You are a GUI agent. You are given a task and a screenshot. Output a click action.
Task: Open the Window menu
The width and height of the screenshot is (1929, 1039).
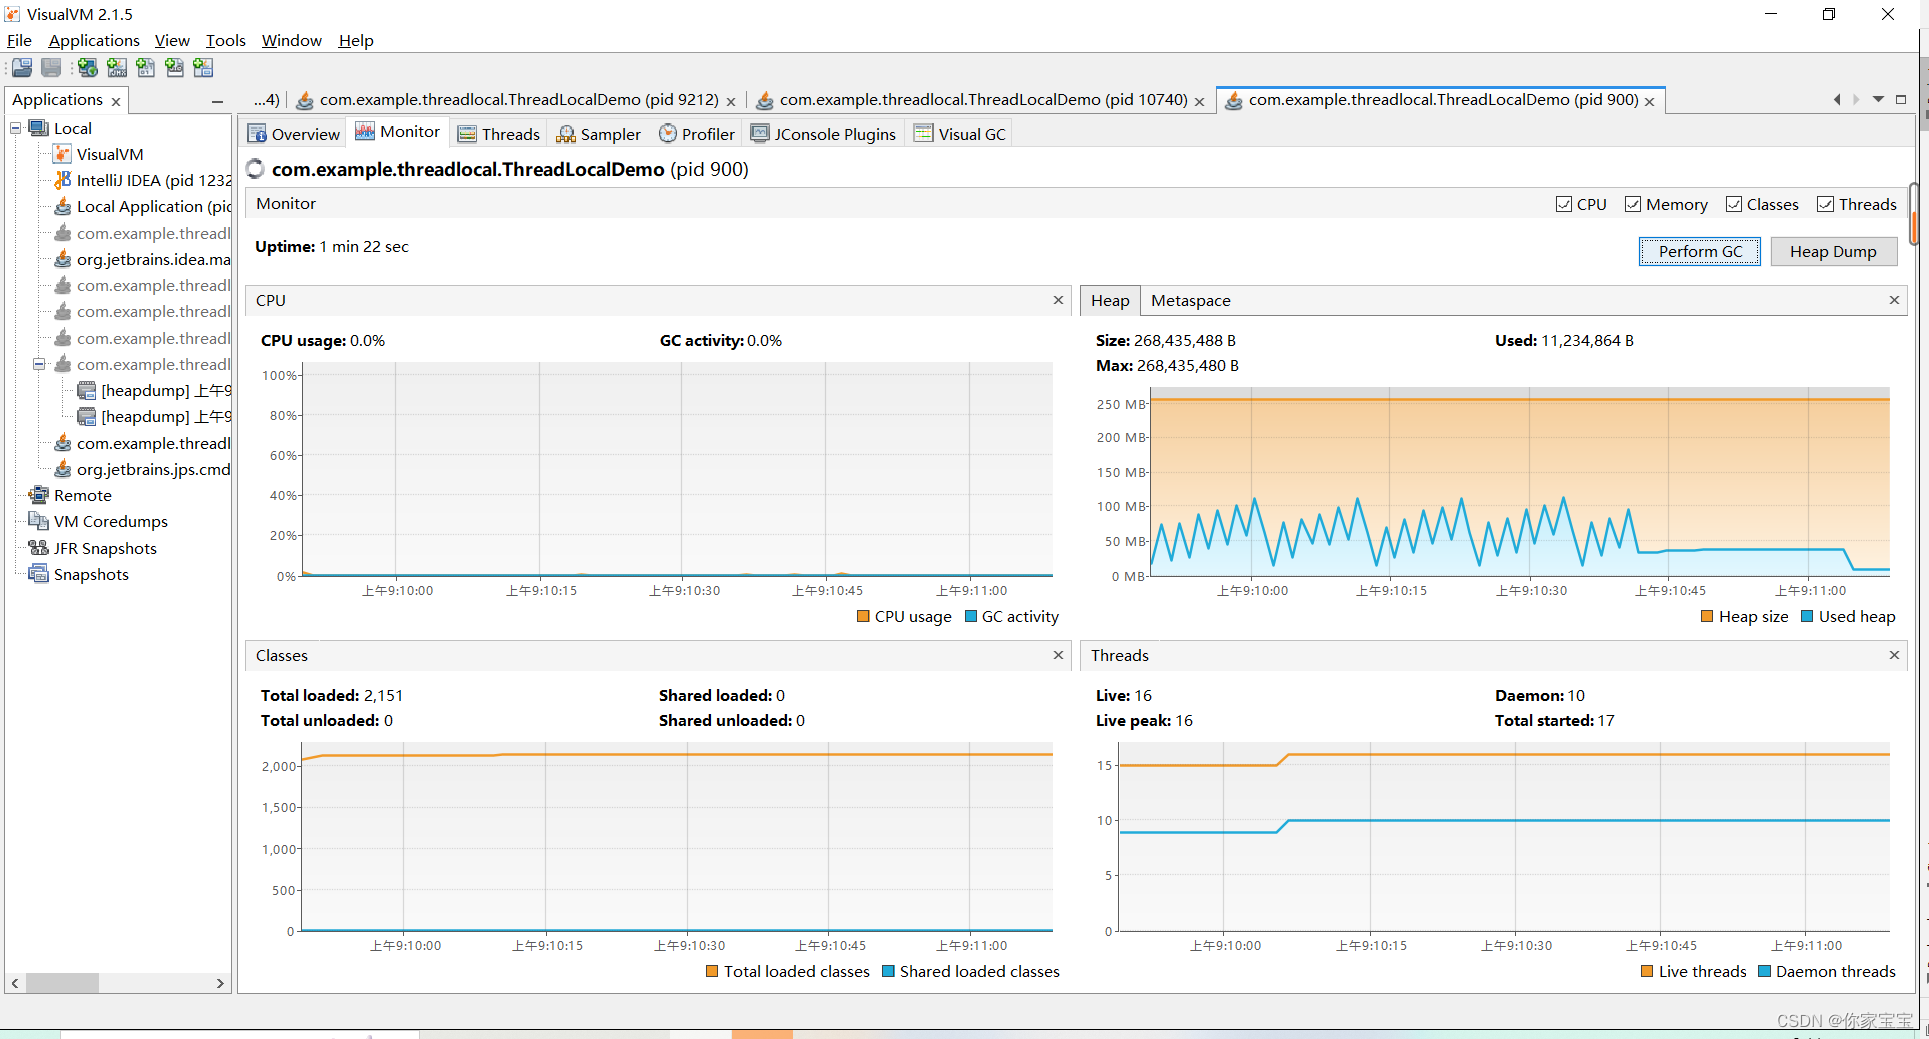(x=291, y=40)
